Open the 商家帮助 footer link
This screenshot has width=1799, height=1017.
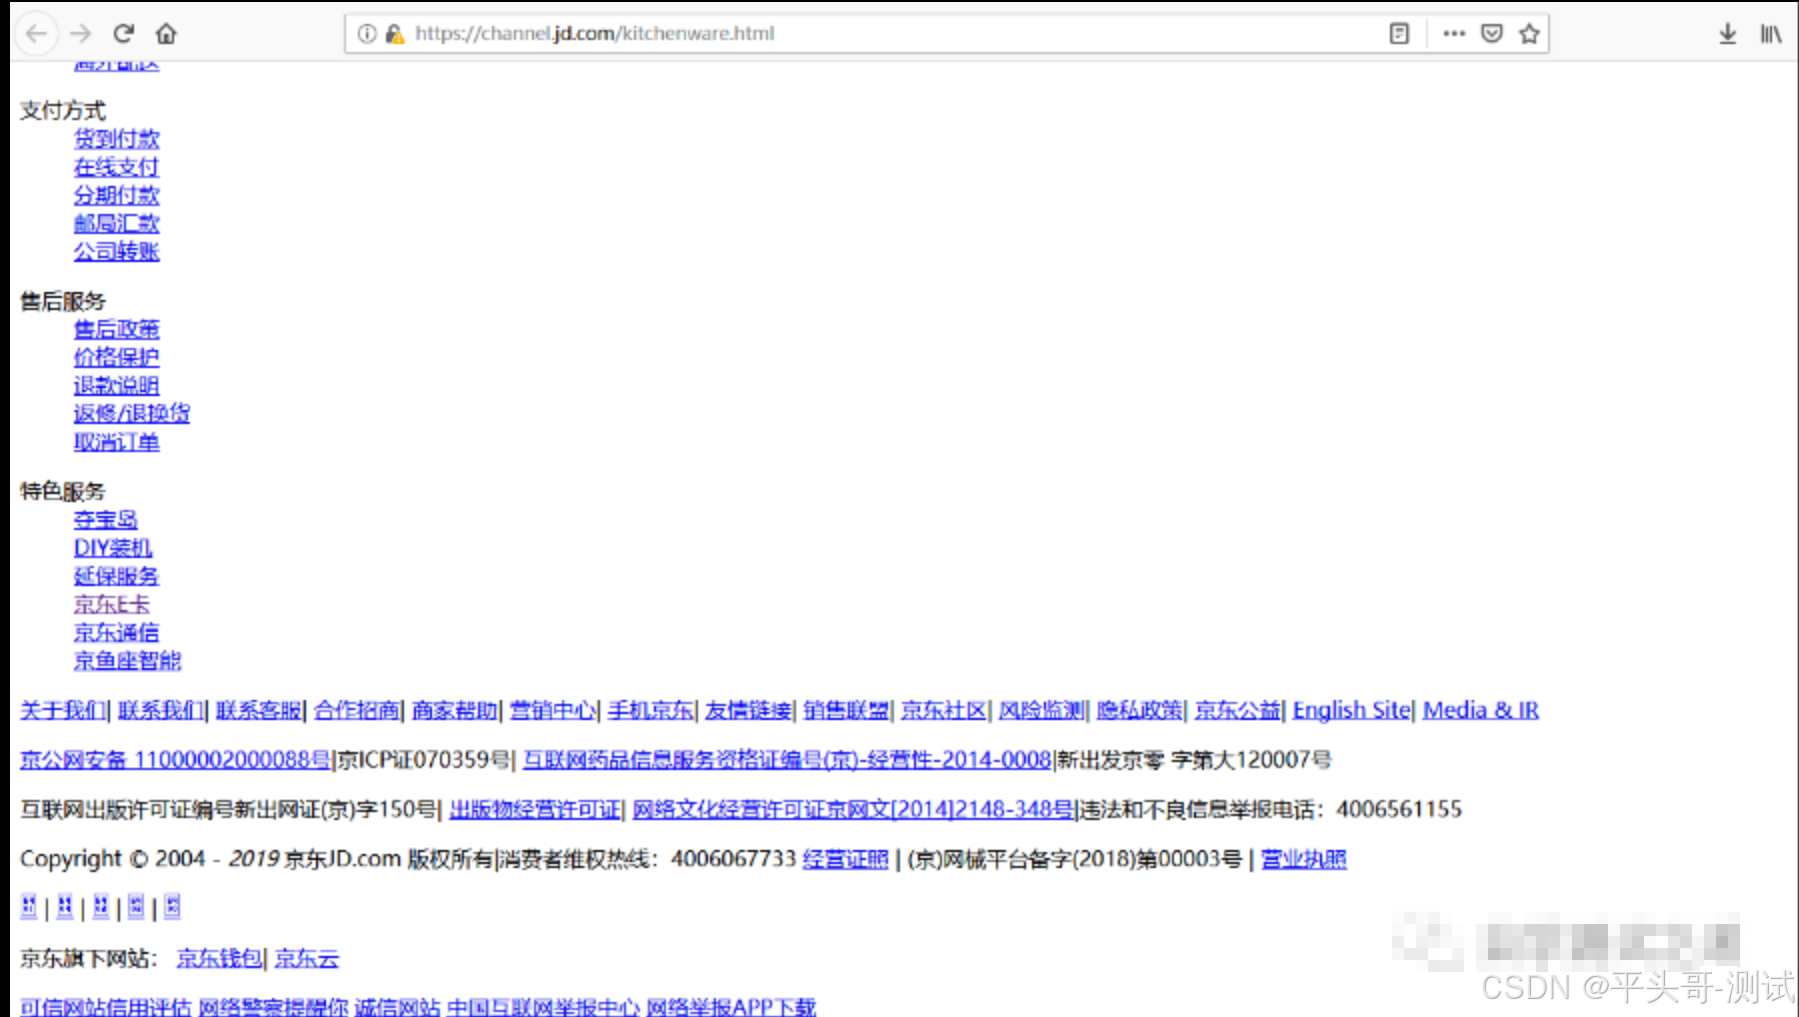pos(455,710)
